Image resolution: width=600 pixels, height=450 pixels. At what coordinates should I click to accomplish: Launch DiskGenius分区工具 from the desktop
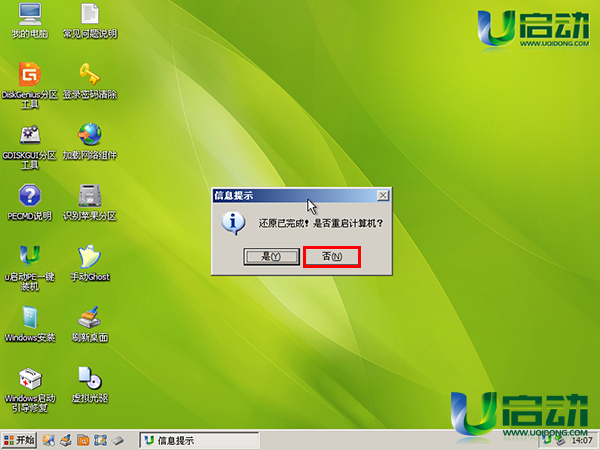[x=30, y=75]
